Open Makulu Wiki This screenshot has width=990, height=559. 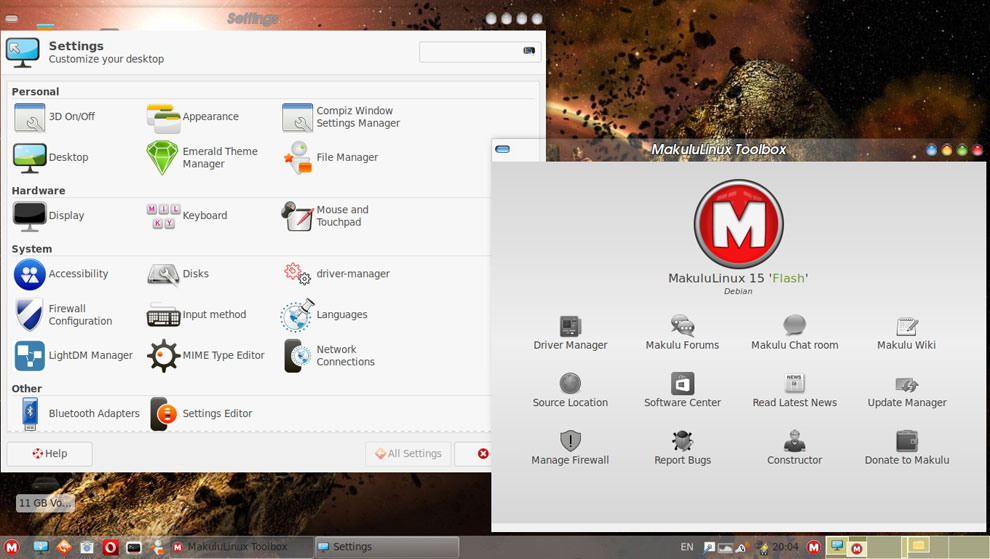(x=907, y=333)
